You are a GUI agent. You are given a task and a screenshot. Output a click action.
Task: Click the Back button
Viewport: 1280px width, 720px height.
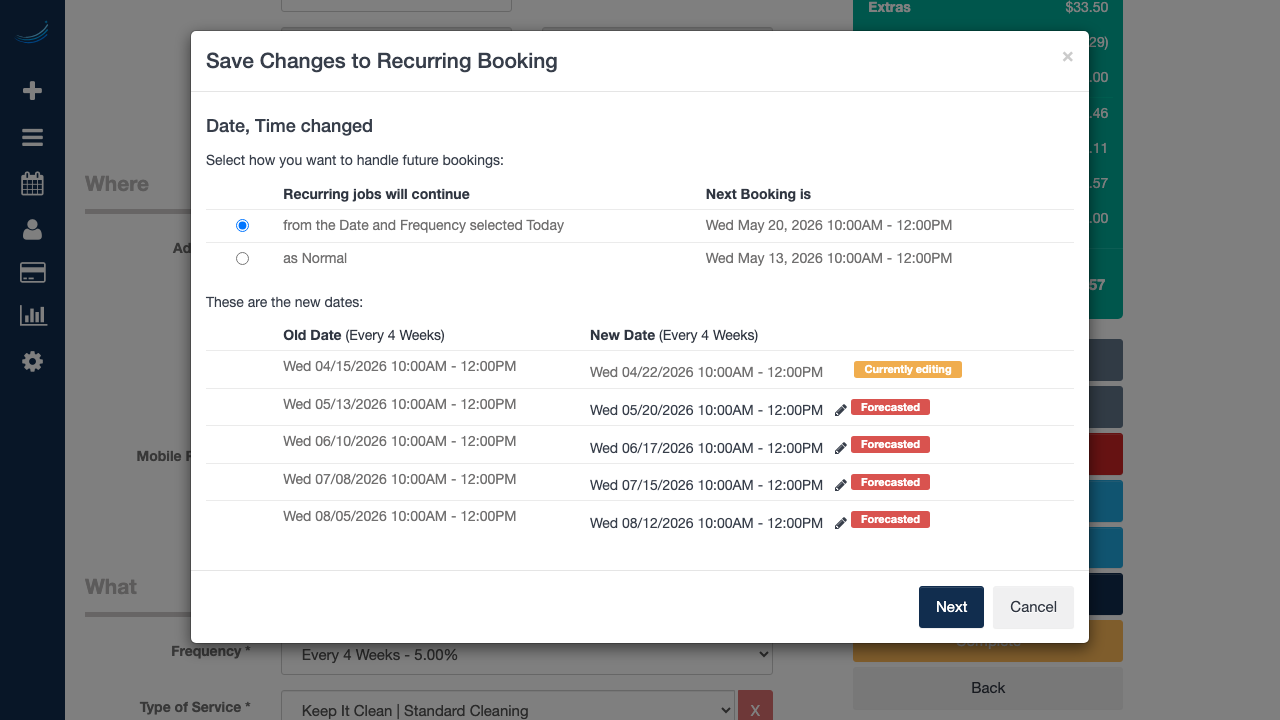[x=987, y=687]
